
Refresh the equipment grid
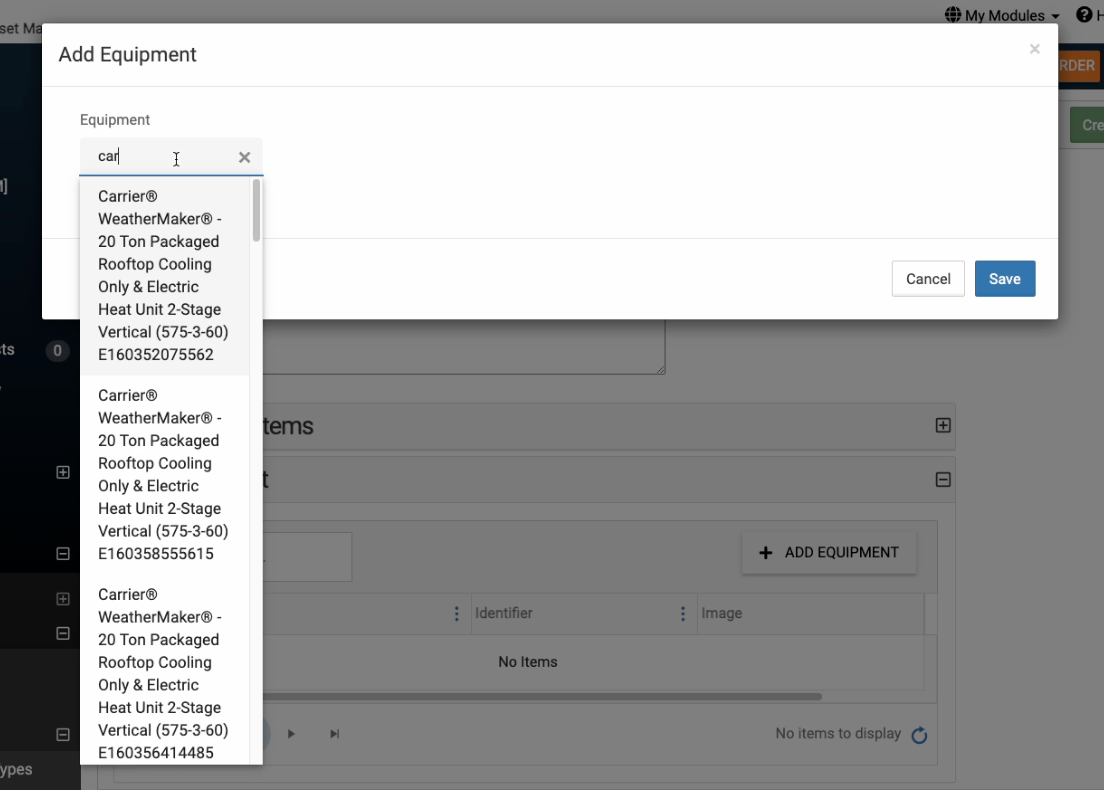919,735
